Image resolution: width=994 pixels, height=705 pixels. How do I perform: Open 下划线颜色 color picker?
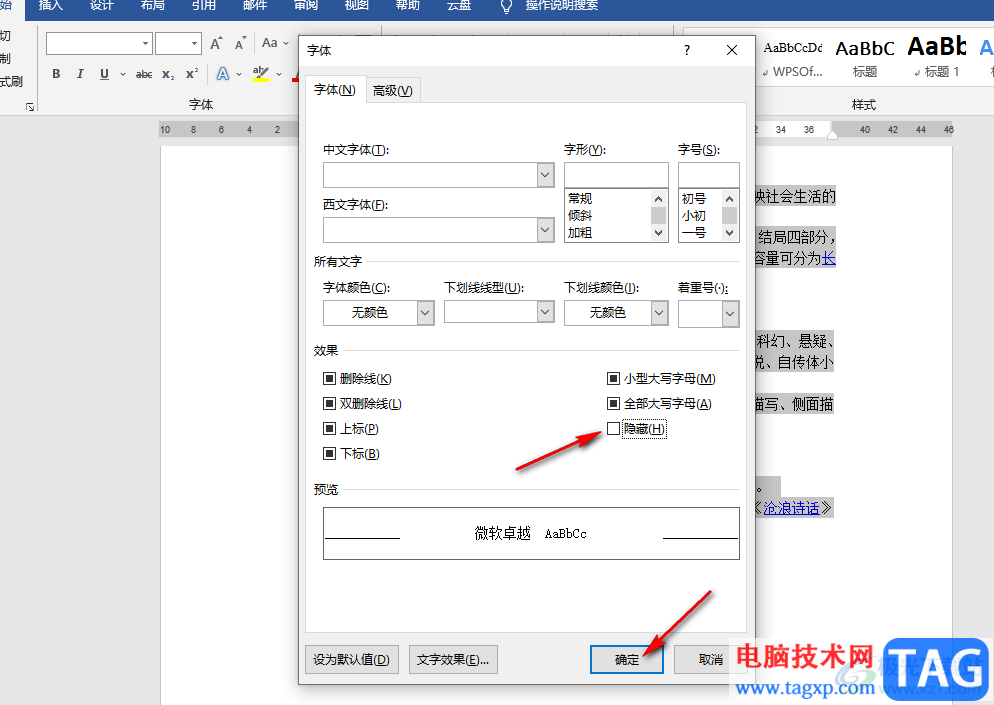click(x=616, y=313)
